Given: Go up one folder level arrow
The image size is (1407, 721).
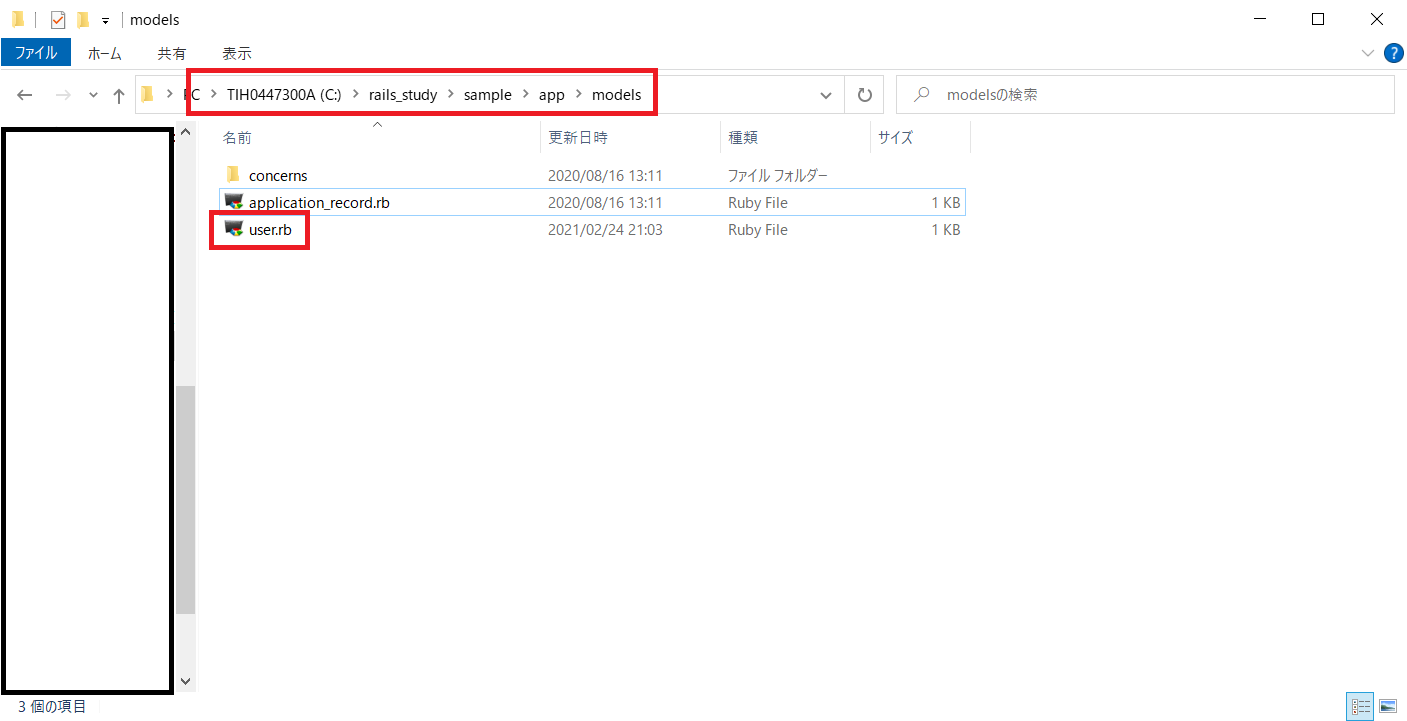Looking at the screenshot, I should [x=119, y=95].
